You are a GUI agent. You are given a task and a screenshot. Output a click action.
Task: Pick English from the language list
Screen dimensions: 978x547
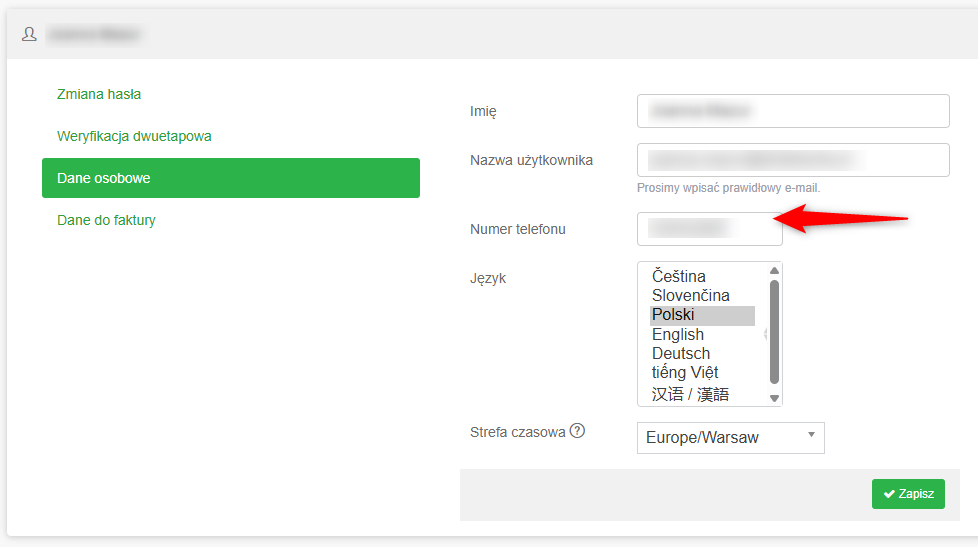[x=677, y=335]
